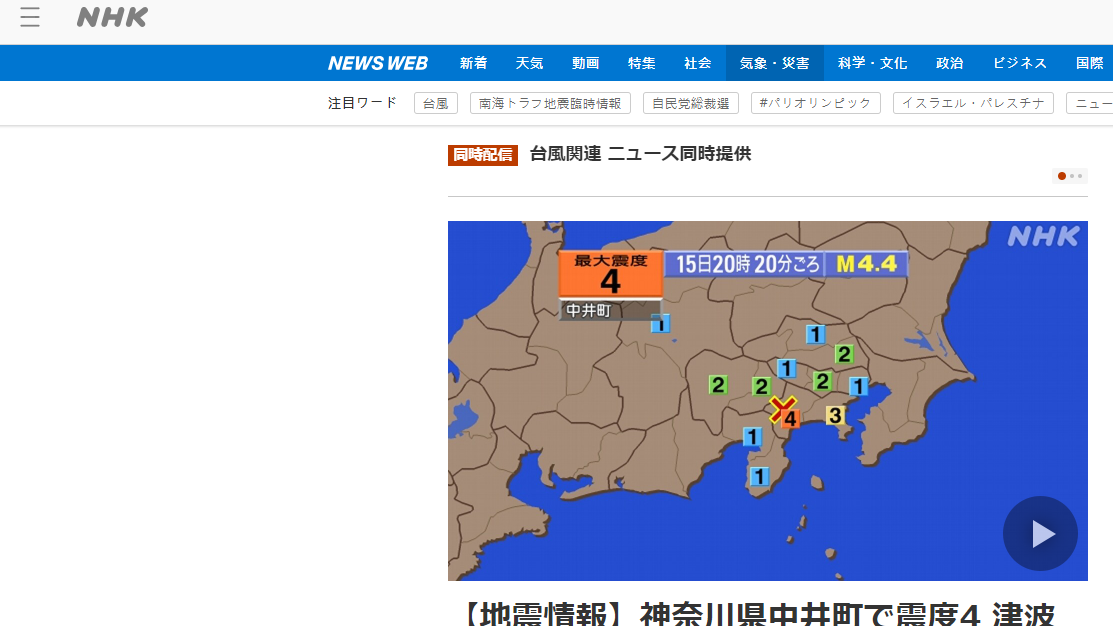Select the 特集 menu item
Image resolution: width=1113 pixels, height=626 pixels.
coord(641,63)
